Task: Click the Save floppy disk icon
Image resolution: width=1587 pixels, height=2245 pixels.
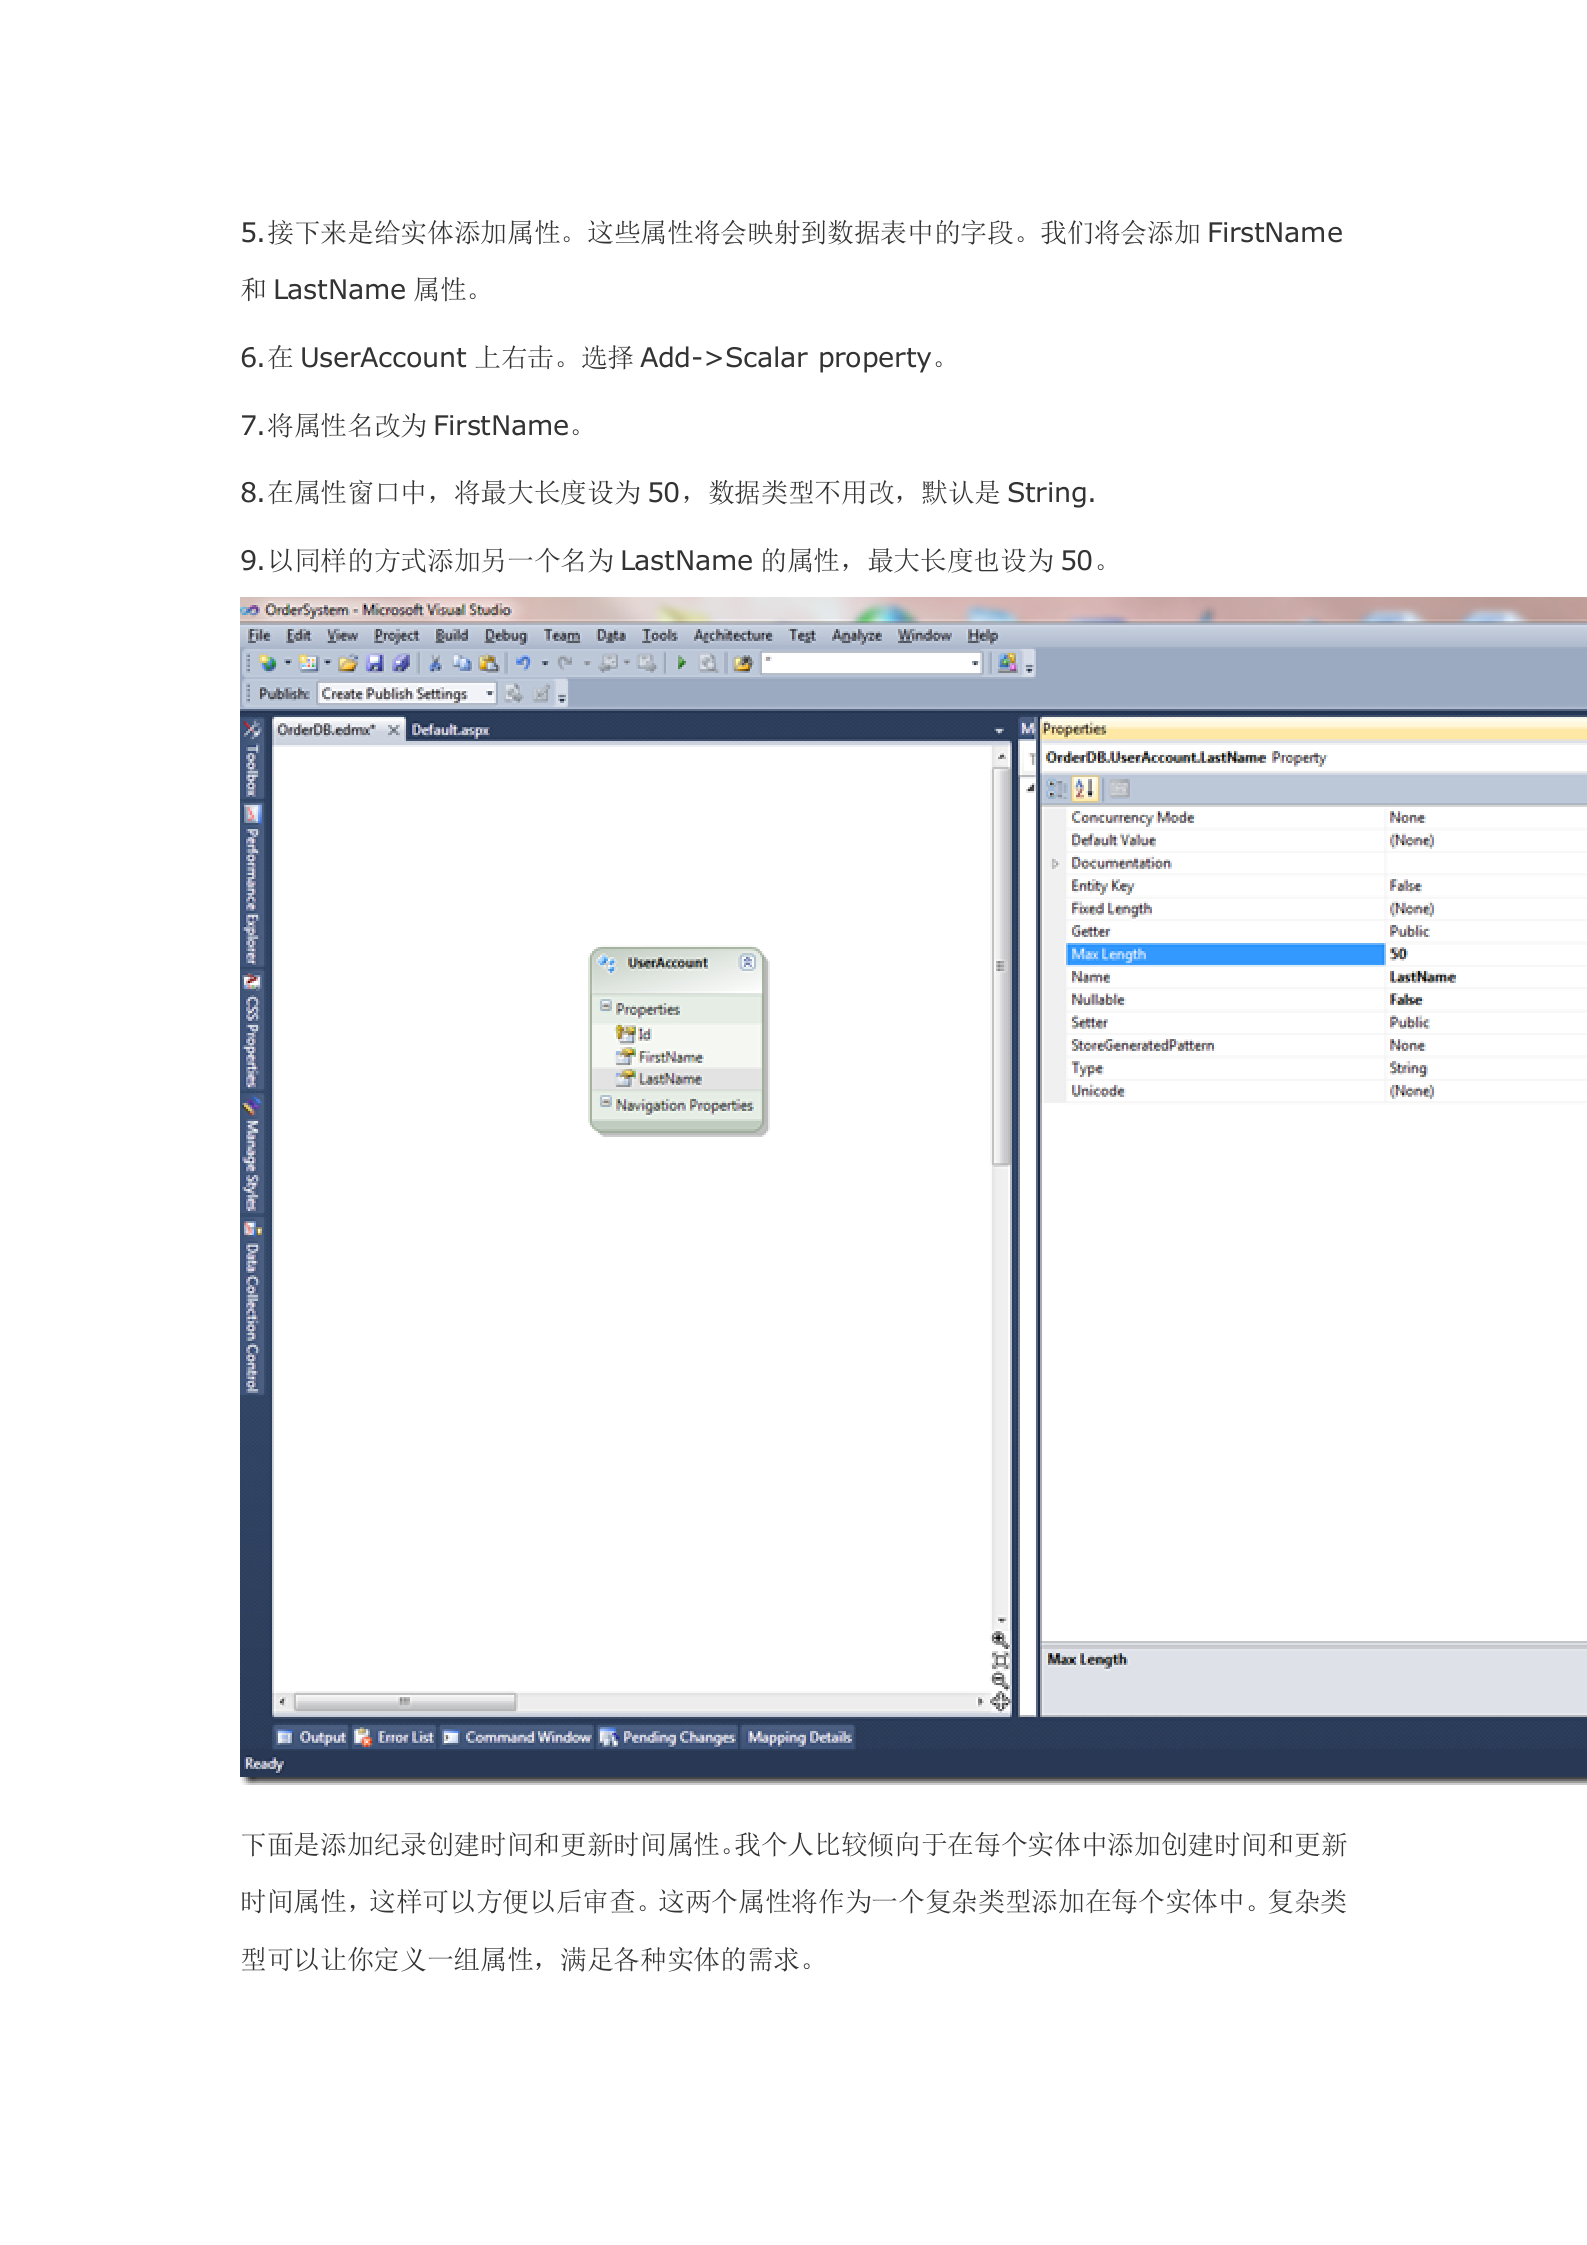Action: point(375,663)
